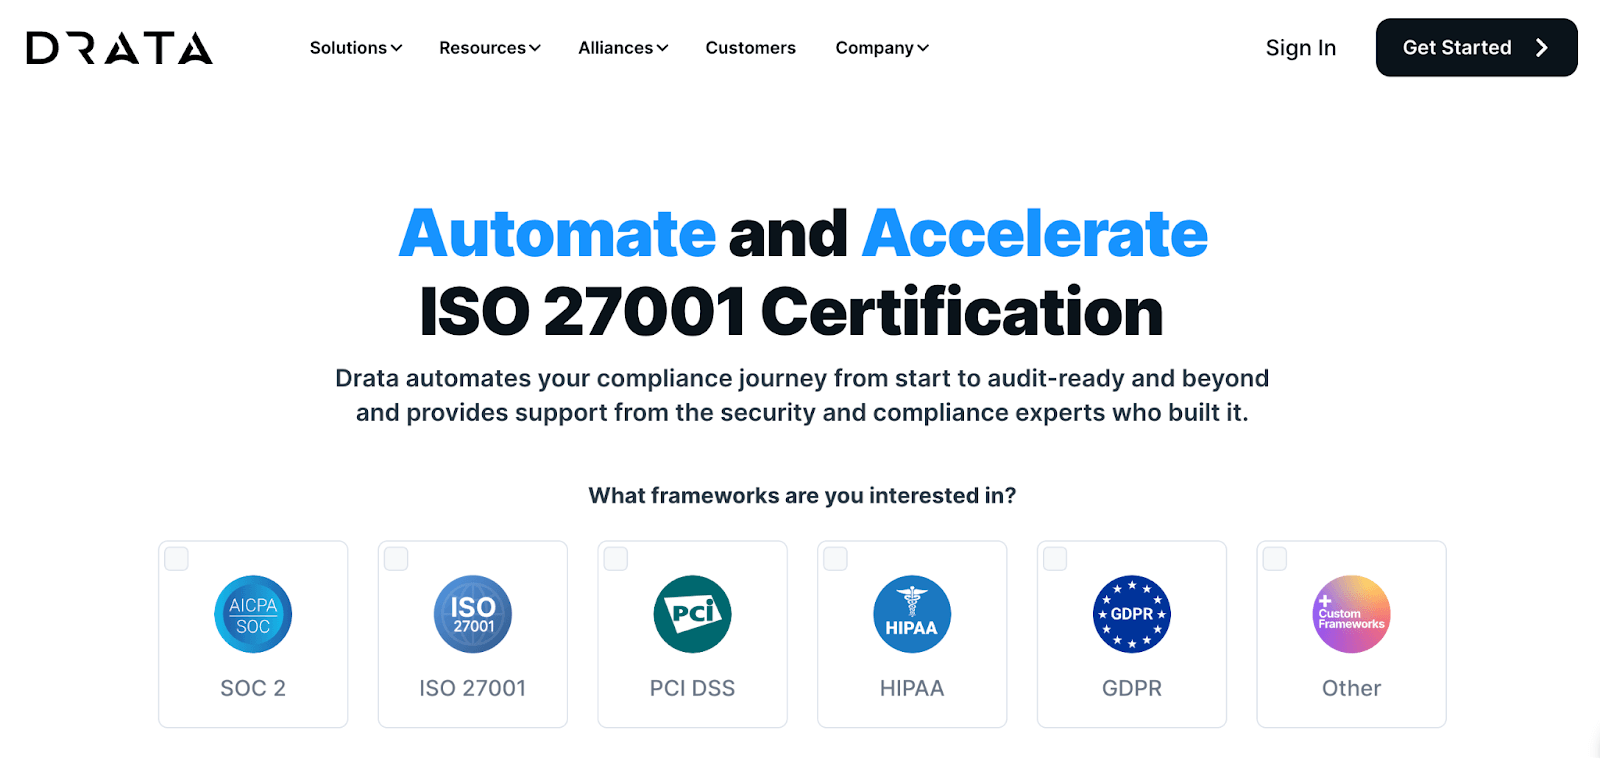Viewport: 1600px width, 759px height.
Task: Open the Resources menu
Action: [x=490, y=48]
